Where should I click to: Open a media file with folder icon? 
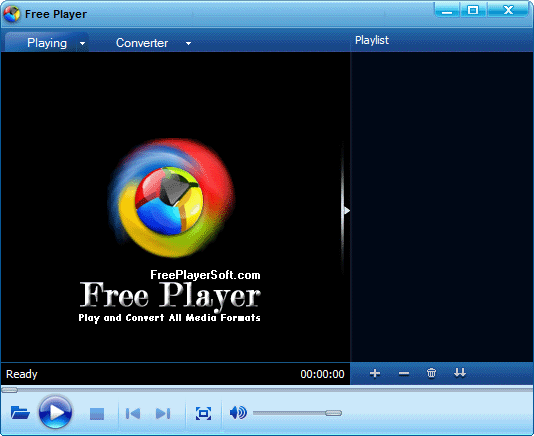coord(20,412)
